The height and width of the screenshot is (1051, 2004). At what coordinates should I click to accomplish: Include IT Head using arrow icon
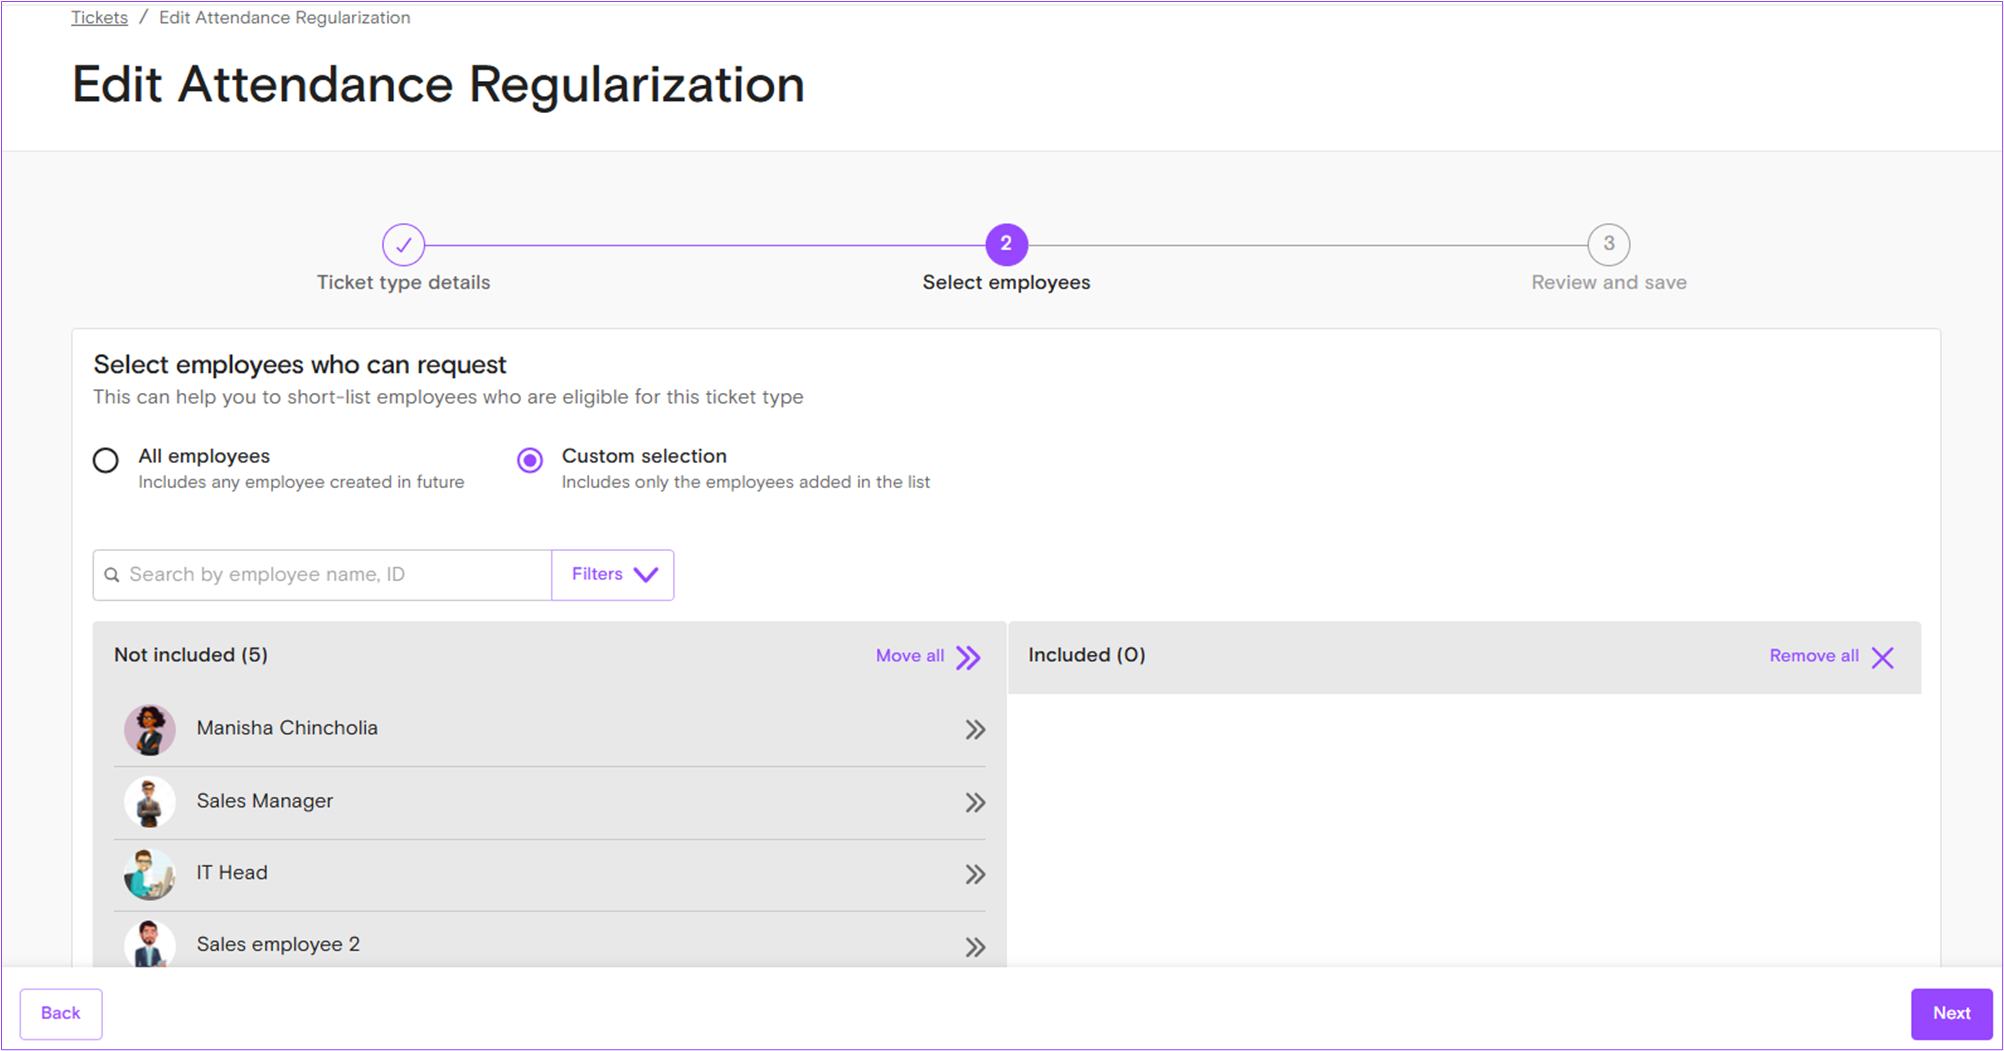click(x=974, y=875)
